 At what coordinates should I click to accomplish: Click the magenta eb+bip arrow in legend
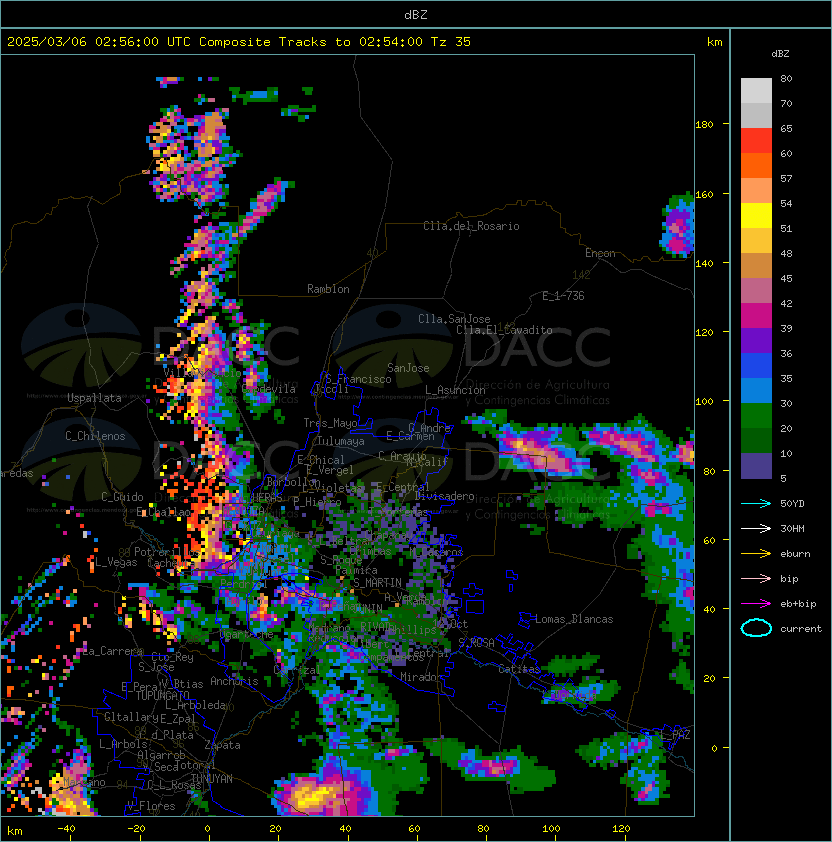pyautogui.click(x=756, y=604)
